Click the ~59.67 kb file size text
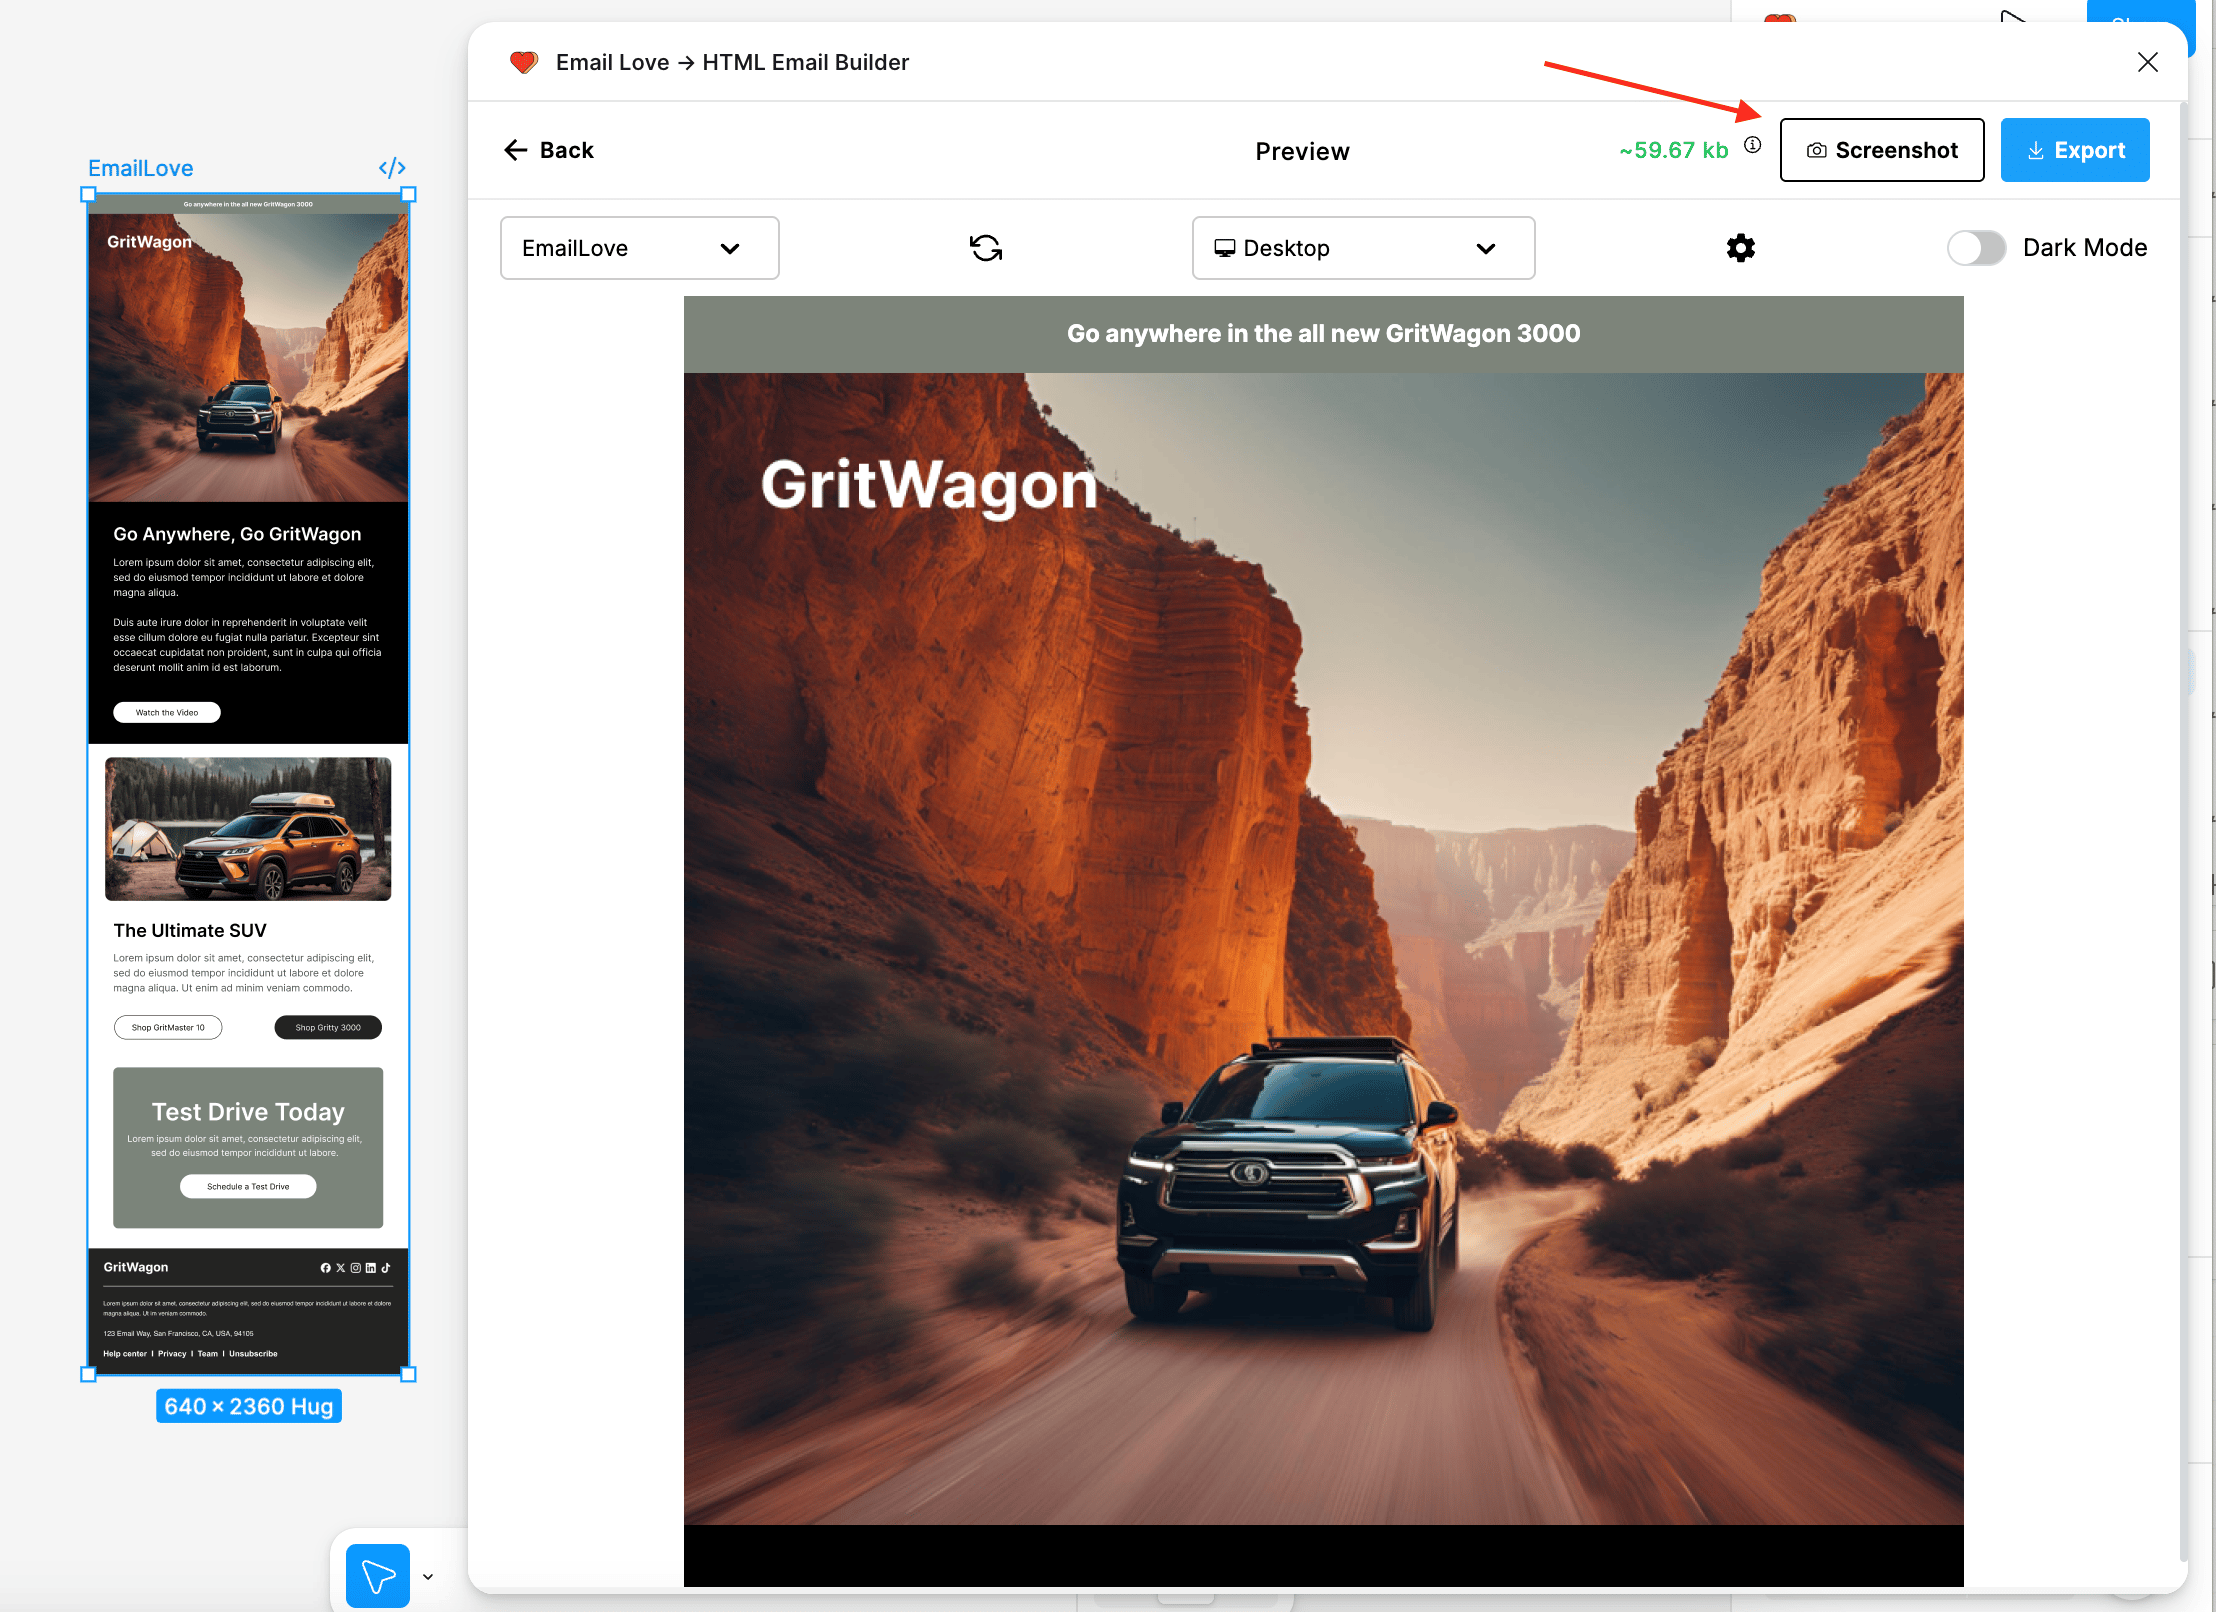 click(x=1674, y=150)
